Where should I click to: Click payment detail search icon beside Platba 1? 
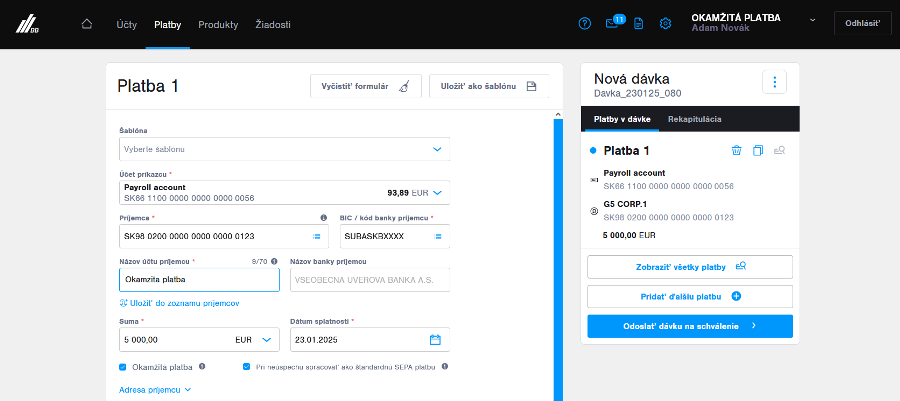779,150
